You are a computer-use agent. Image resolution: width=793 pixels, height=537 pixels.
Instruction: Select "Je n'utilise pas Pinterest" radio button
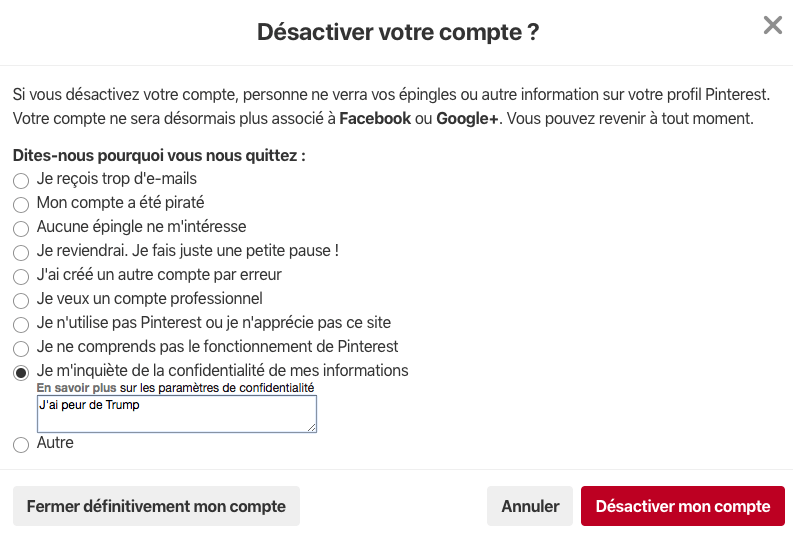tap(21, 325)
